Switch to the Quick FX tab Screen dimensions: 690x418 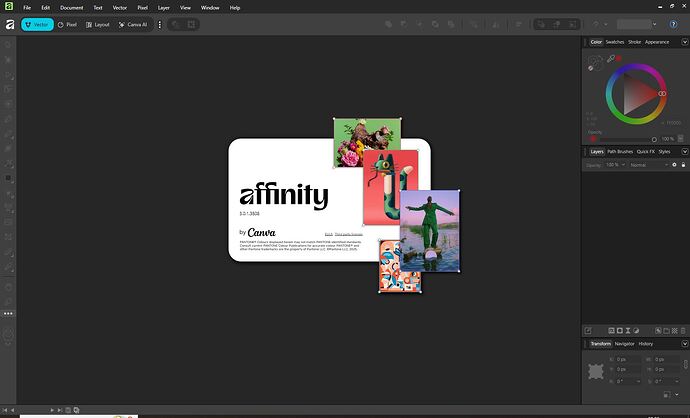point(646,151)
